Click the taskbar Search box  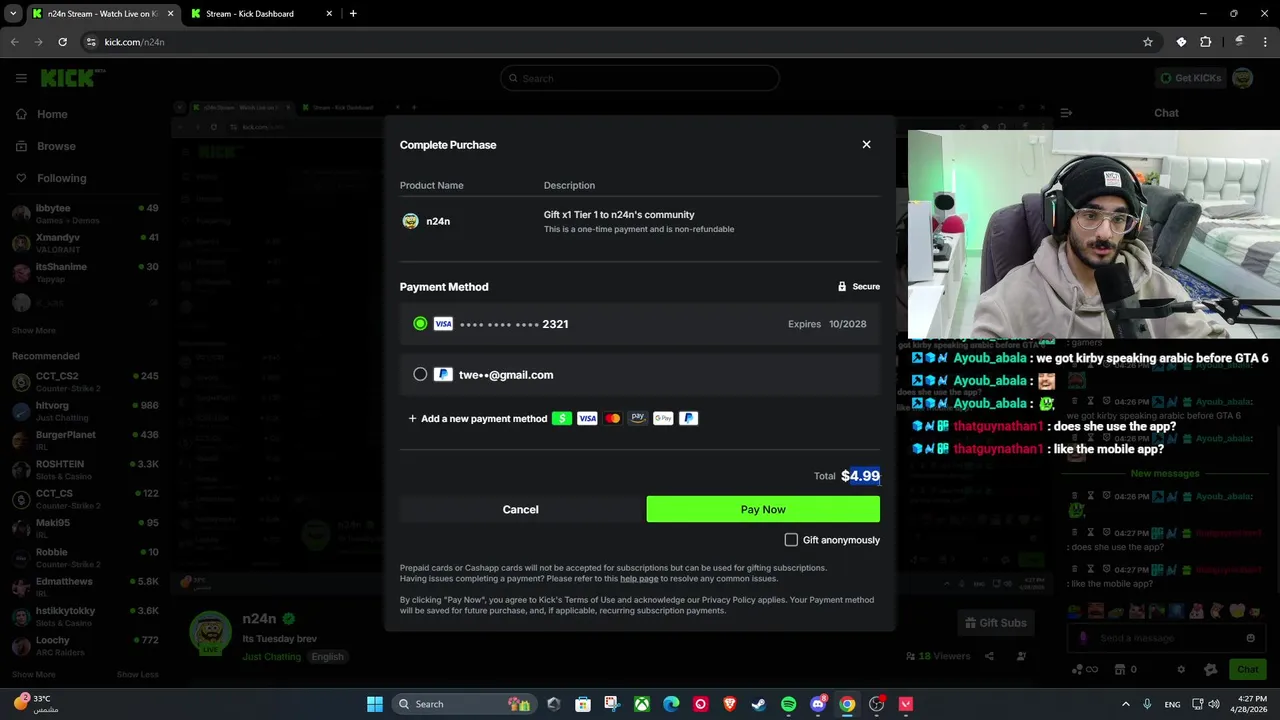[464, 704]
